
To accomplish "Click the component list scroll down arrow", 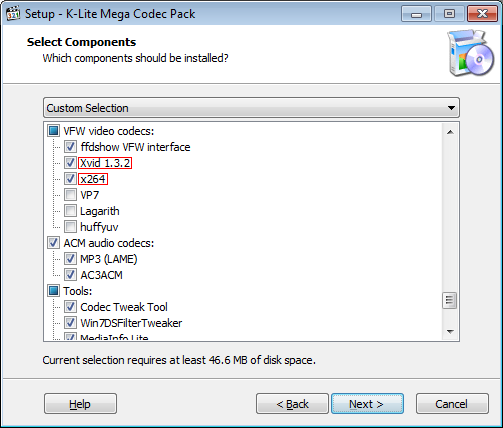I will coord(450,331).
